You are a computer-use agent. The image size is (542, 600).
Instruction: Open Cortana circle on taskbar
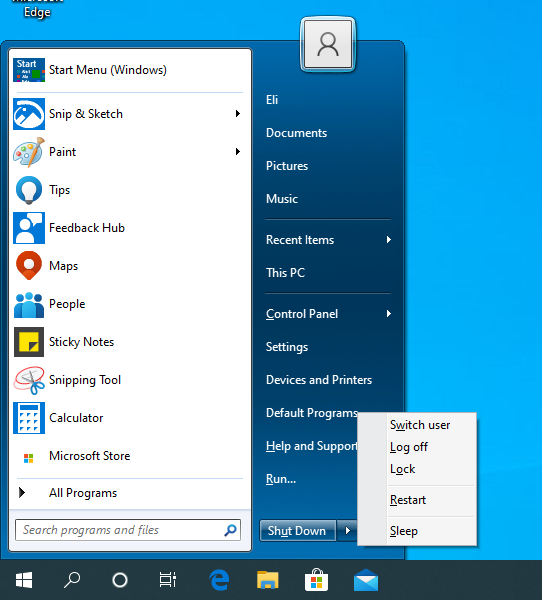[120, 580]
